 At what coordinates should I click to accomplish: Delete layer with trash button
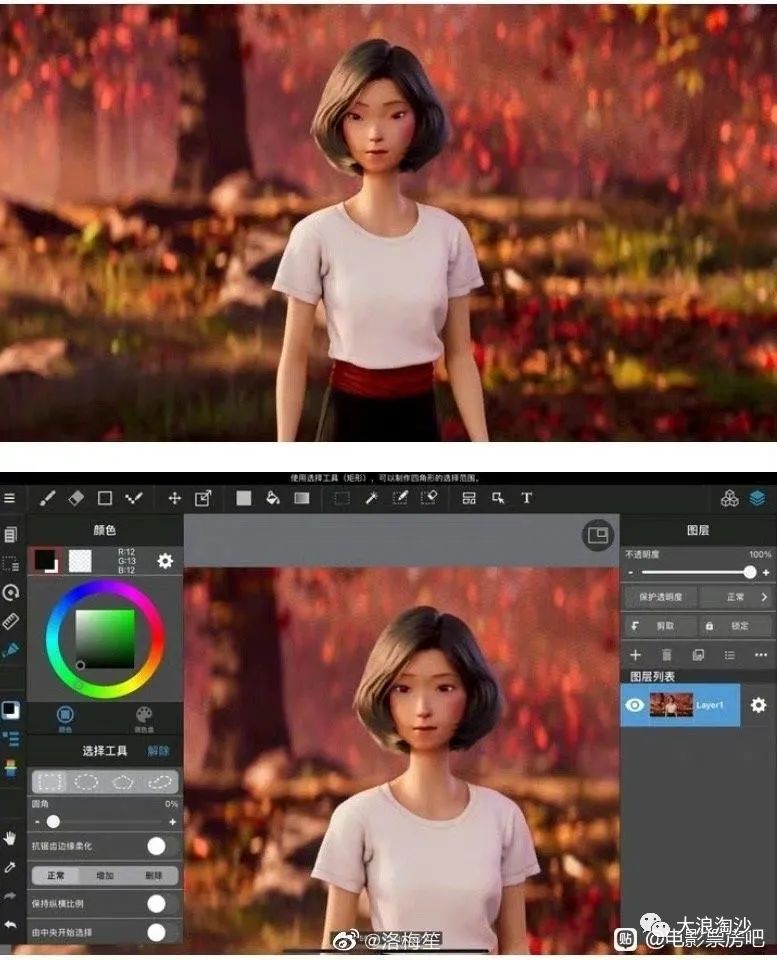coord(667,655)
